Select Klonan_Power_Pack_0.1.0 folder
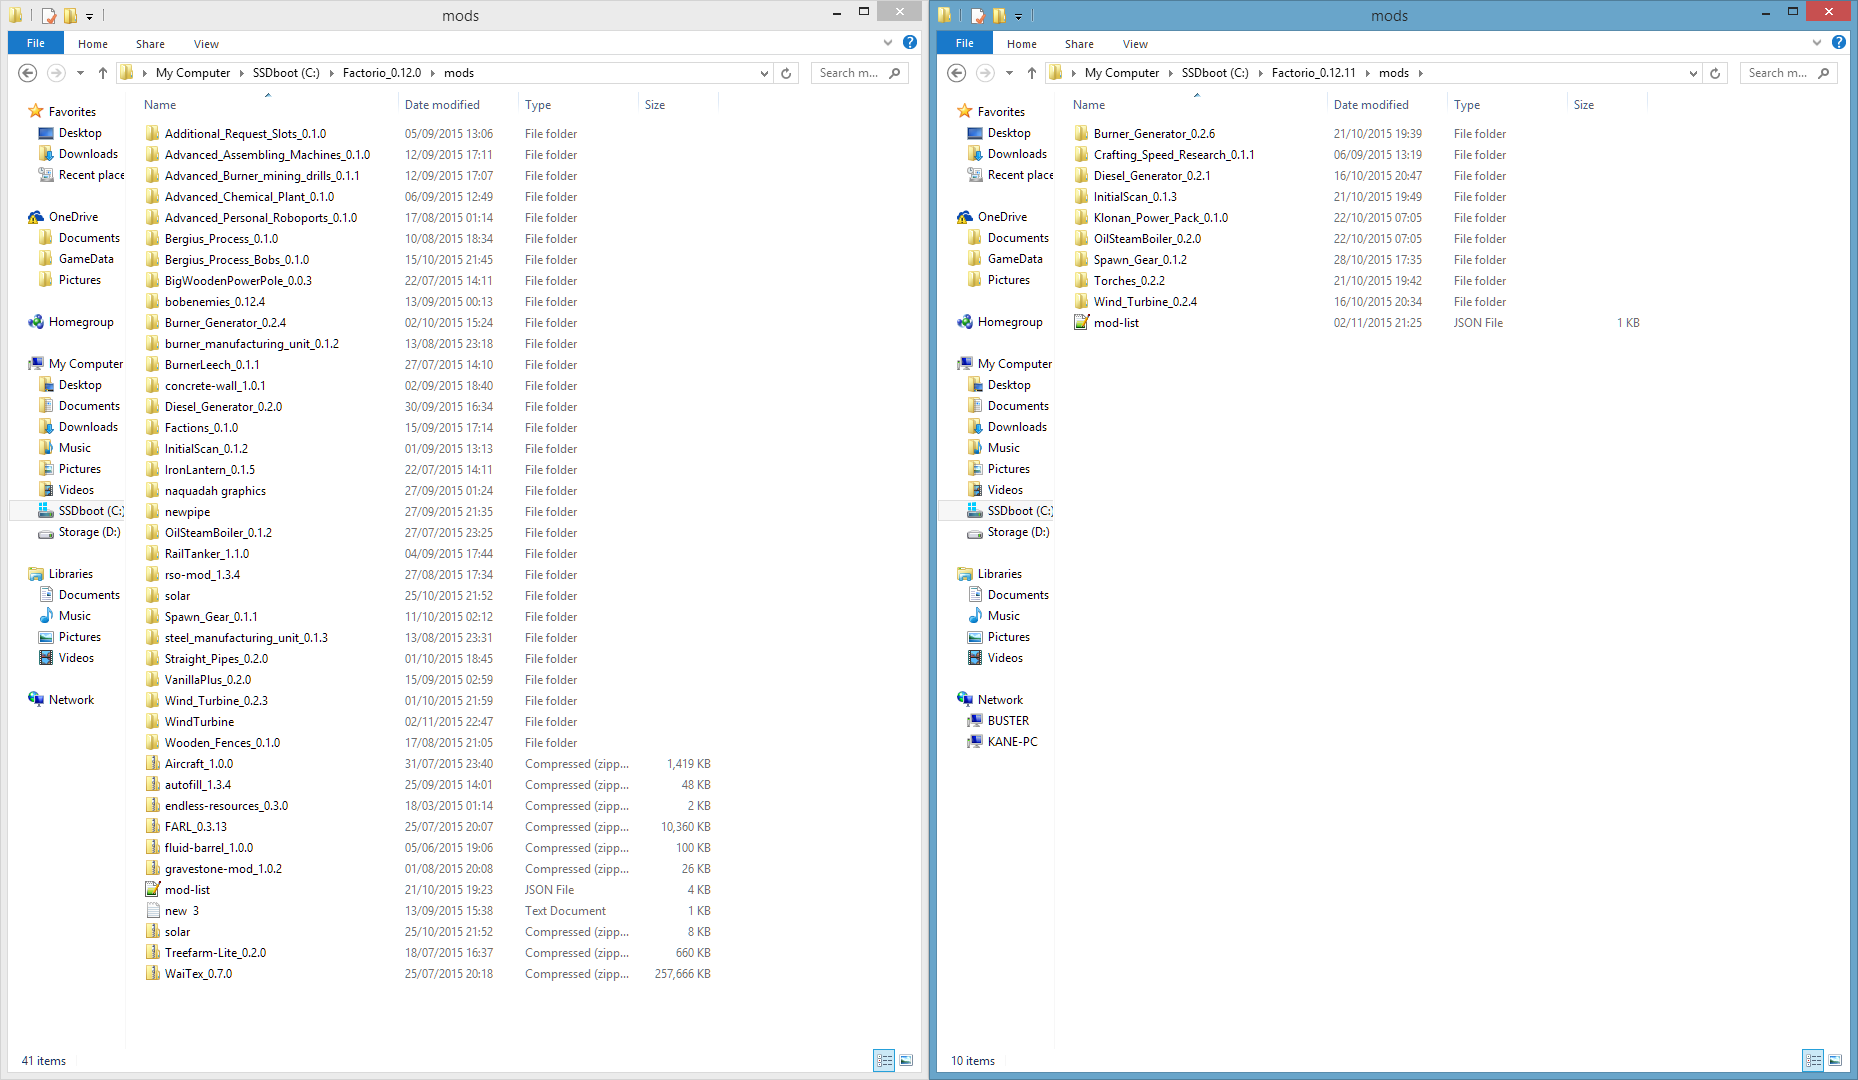 tap(1151, 218)
